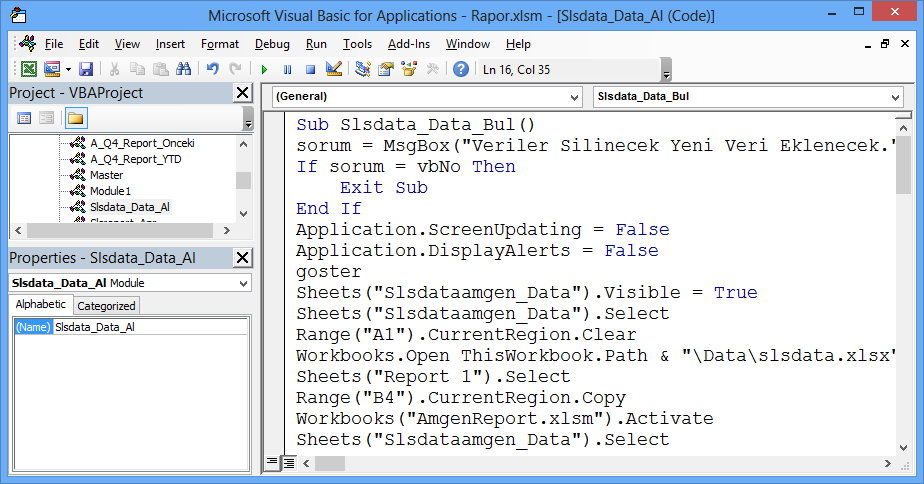The width and height of the screenshot is (924, 484).
Task: Expand the Slsdata_Data_Al Module properties dropdown
Action: pyautogui.click(x=243, y=284)
